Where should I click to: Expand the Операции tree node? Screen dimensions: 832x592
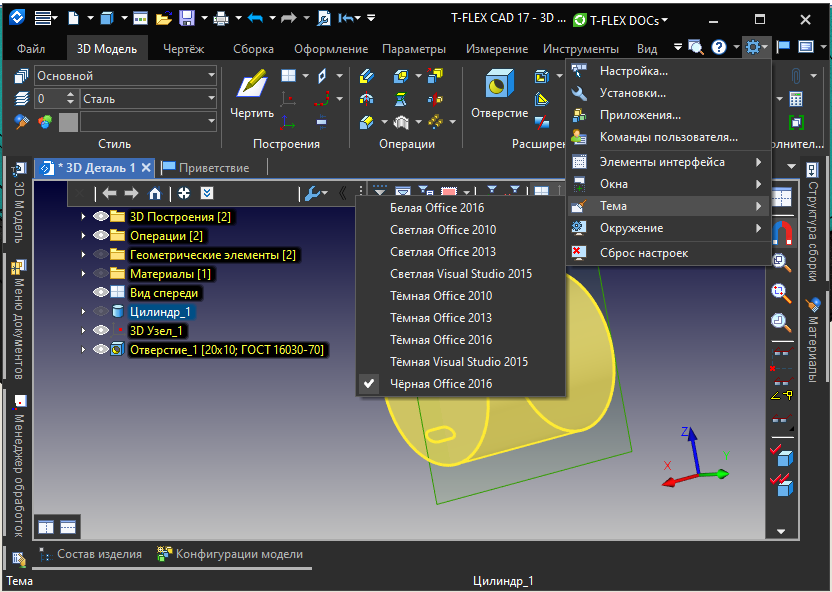pyautogui.click(x=83, y=236)
